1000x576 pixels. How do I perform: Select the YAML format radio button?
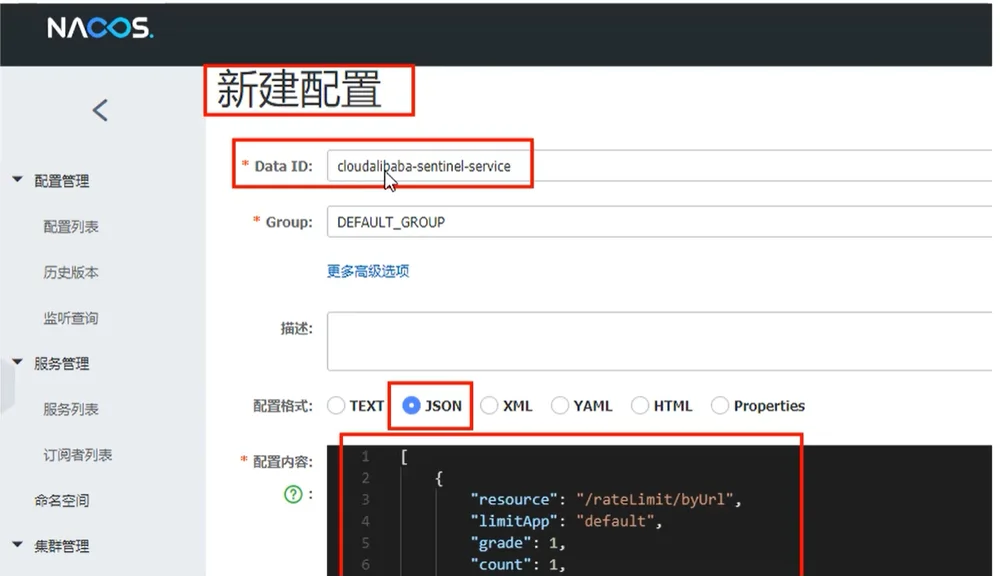coord(560,406)
